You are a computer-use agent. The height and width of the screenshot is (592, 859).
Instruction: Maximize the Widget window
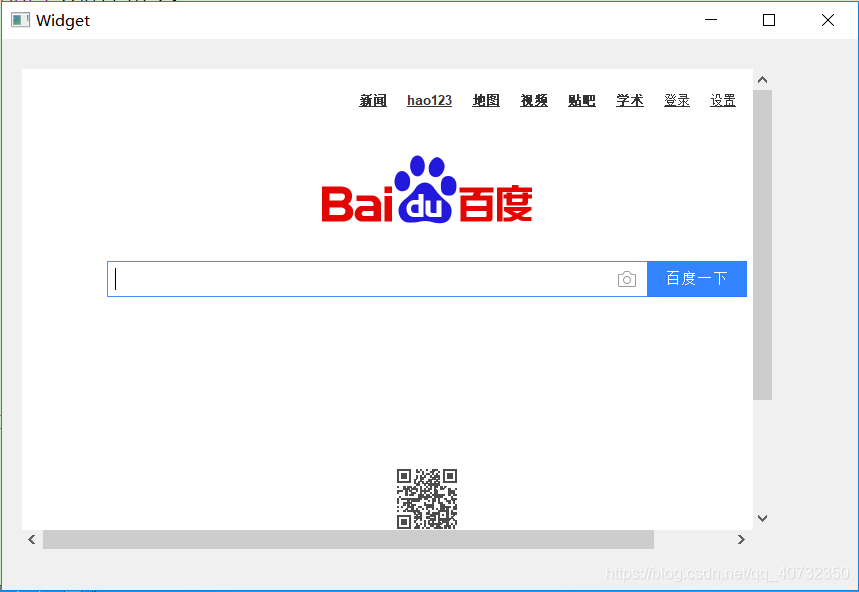pyautogui.click(x=769, y=20)
